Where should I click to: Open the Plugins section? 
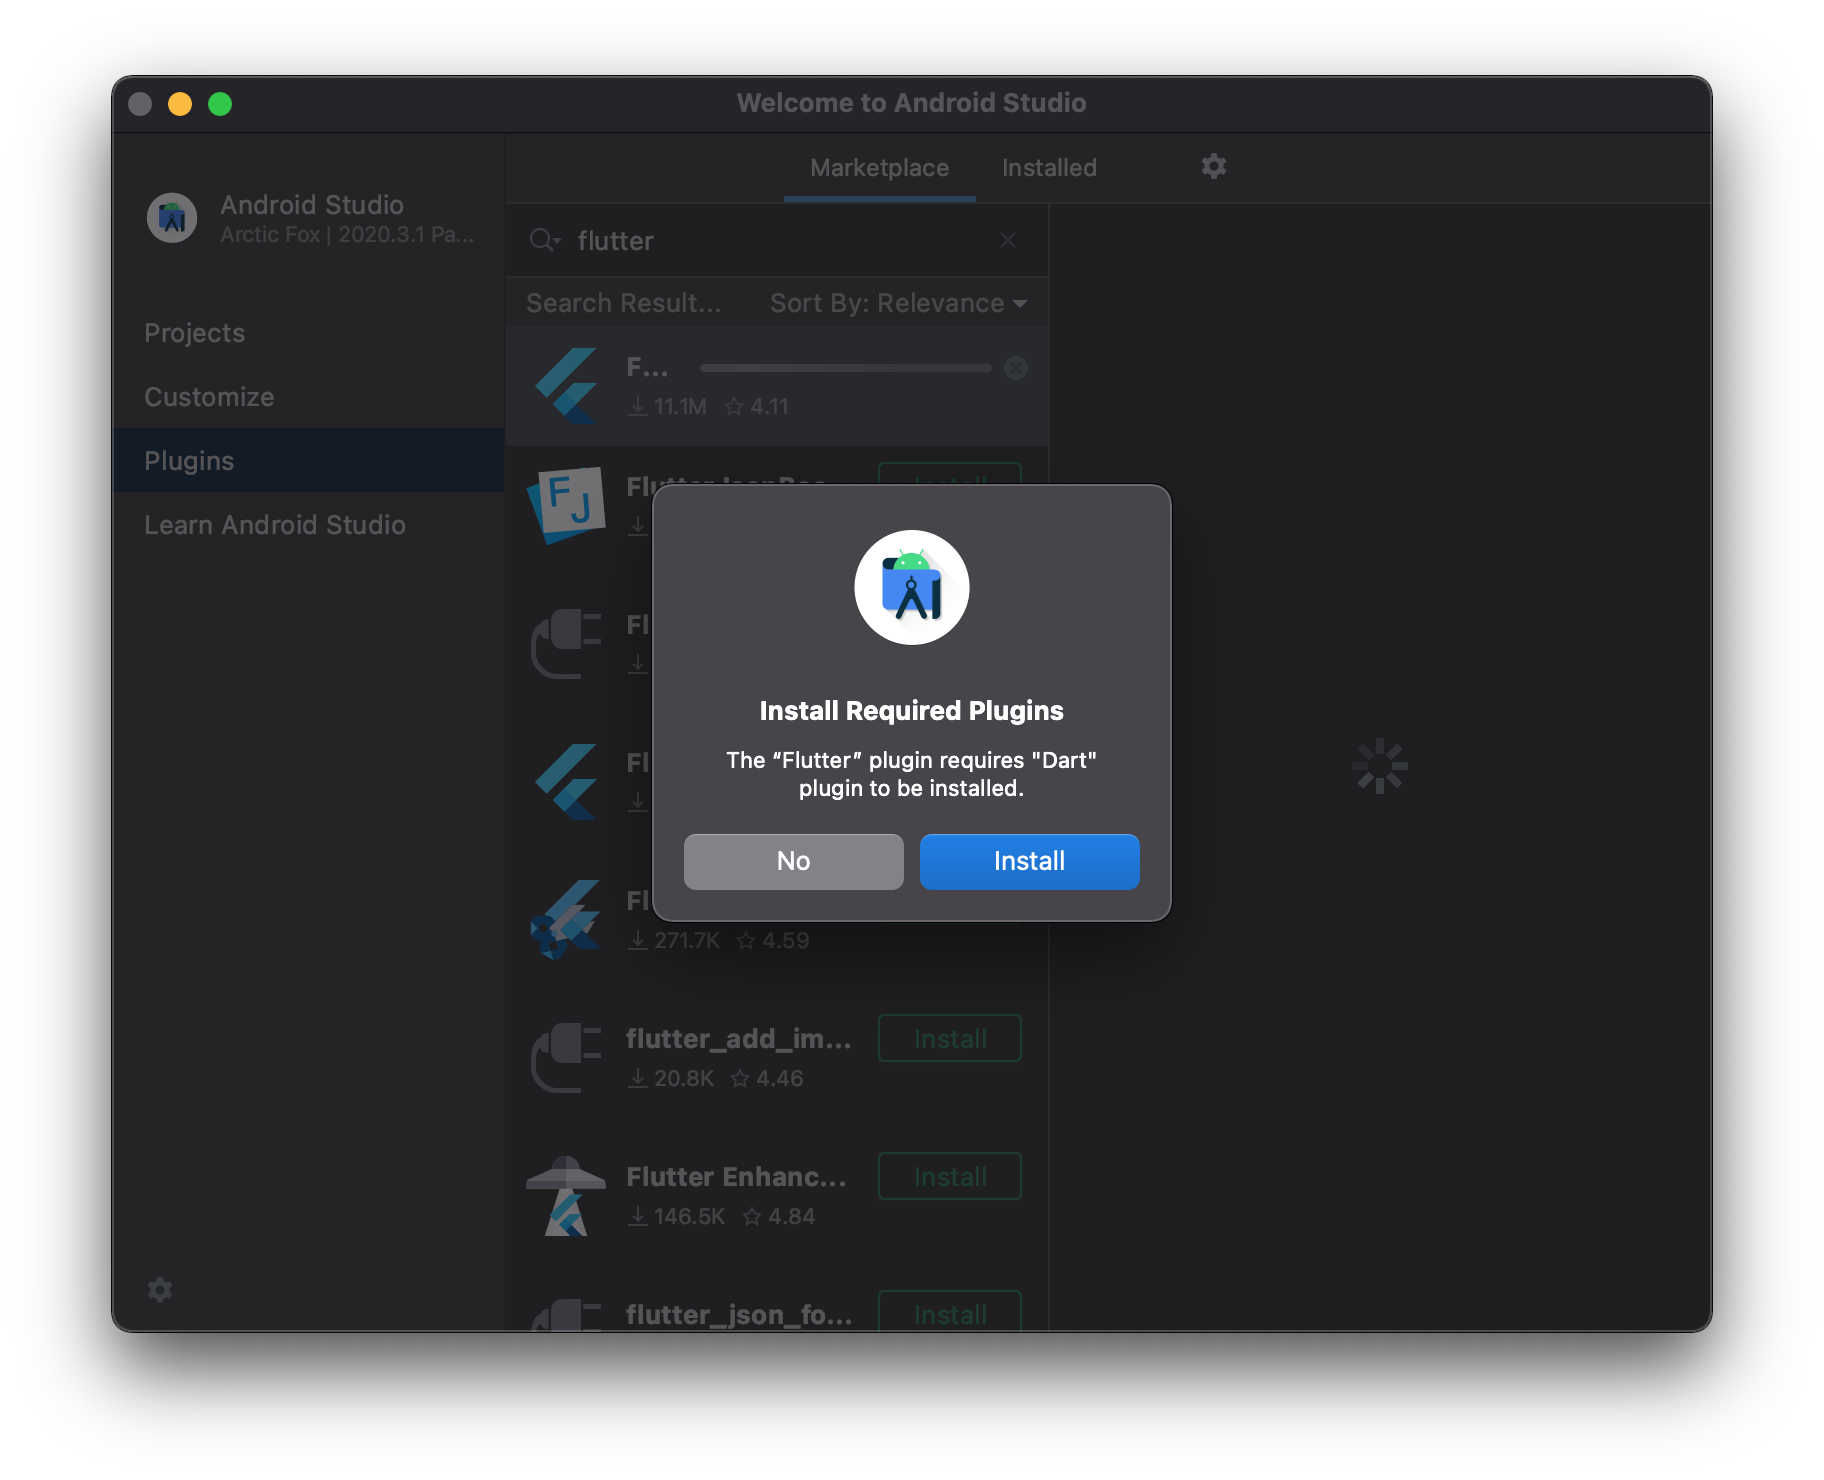coord(308,461)
